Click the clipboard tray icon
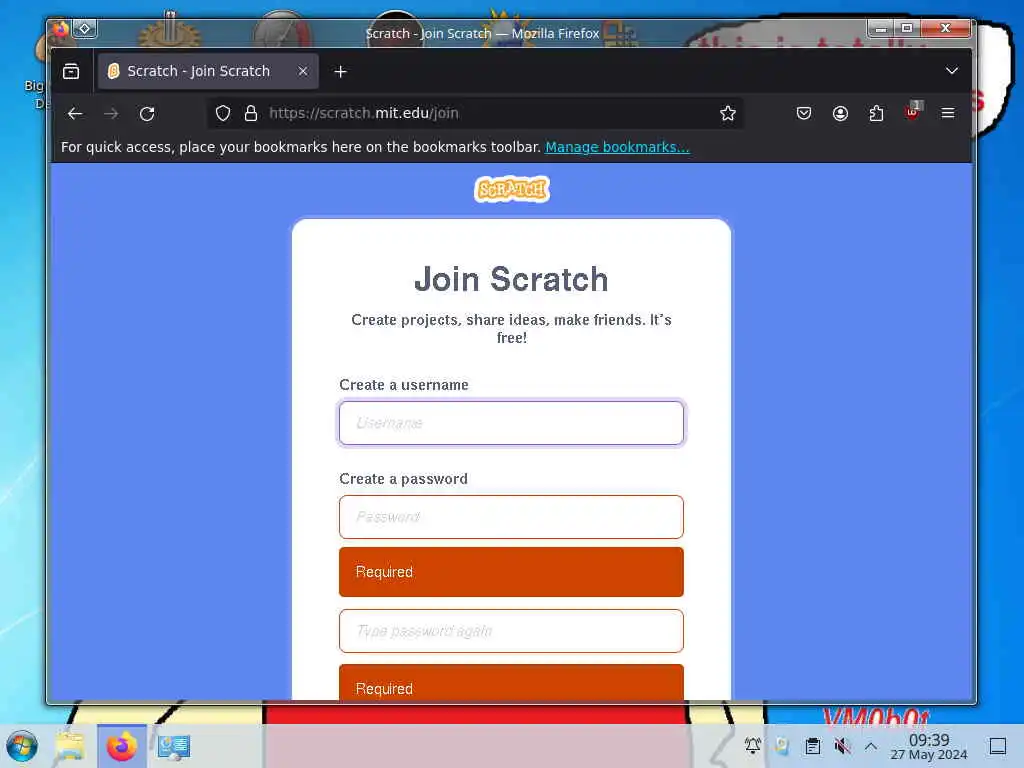This screenshot has width=1024, height=768. pos(812,746)
